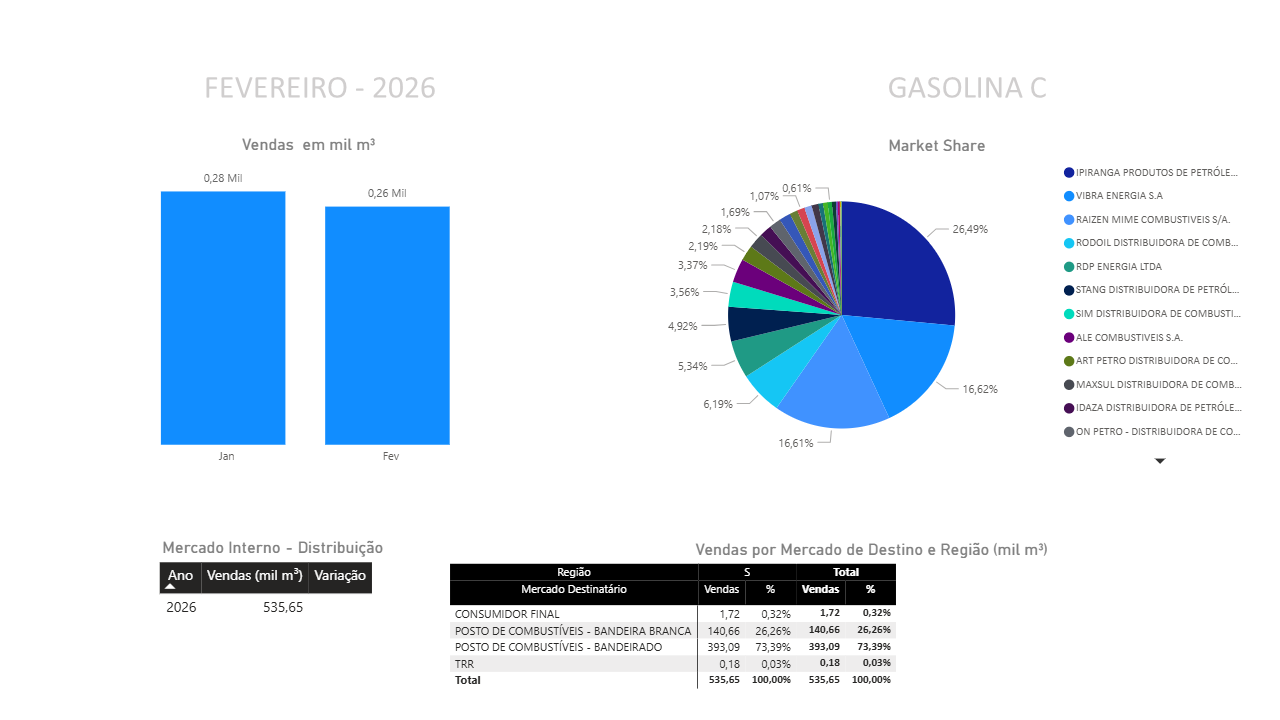Click the sort arrow under Ano header
Viewport: 1280px width, 720px height.
(170, 587)
